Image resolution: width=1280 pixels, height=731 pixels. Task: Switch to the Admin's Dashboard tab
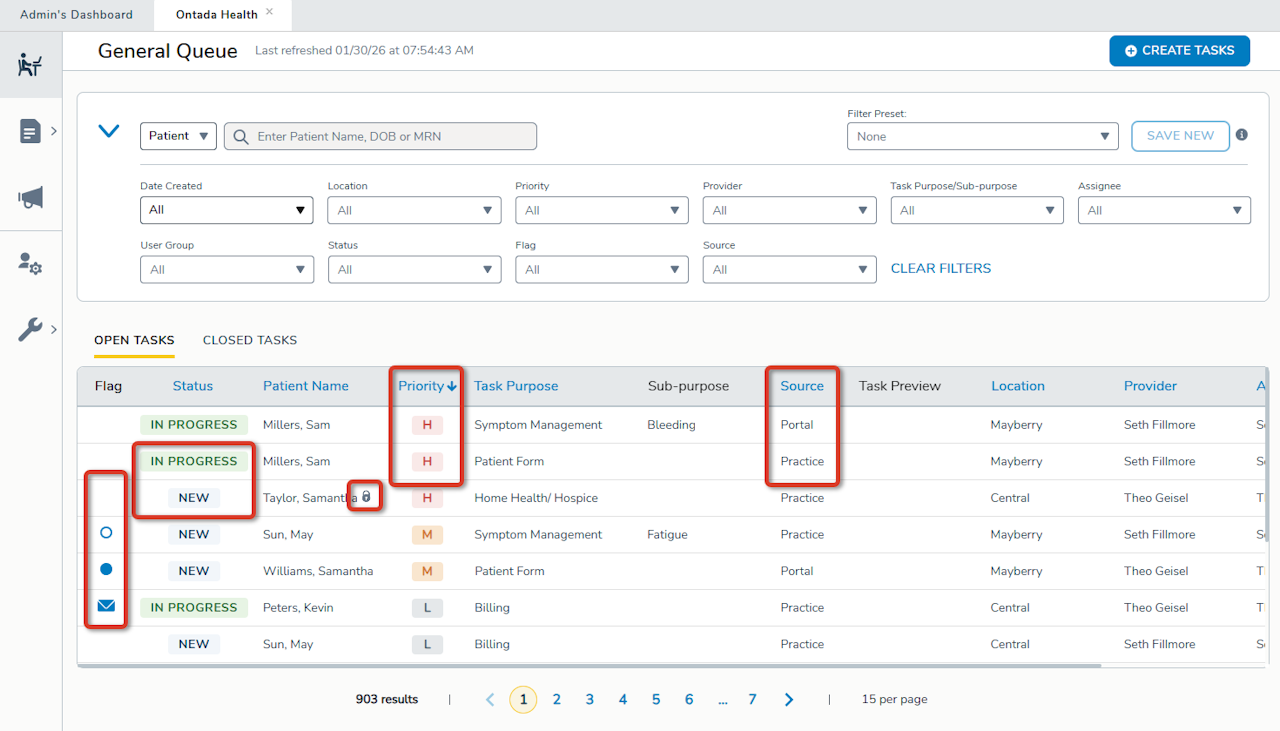[76, 14]
